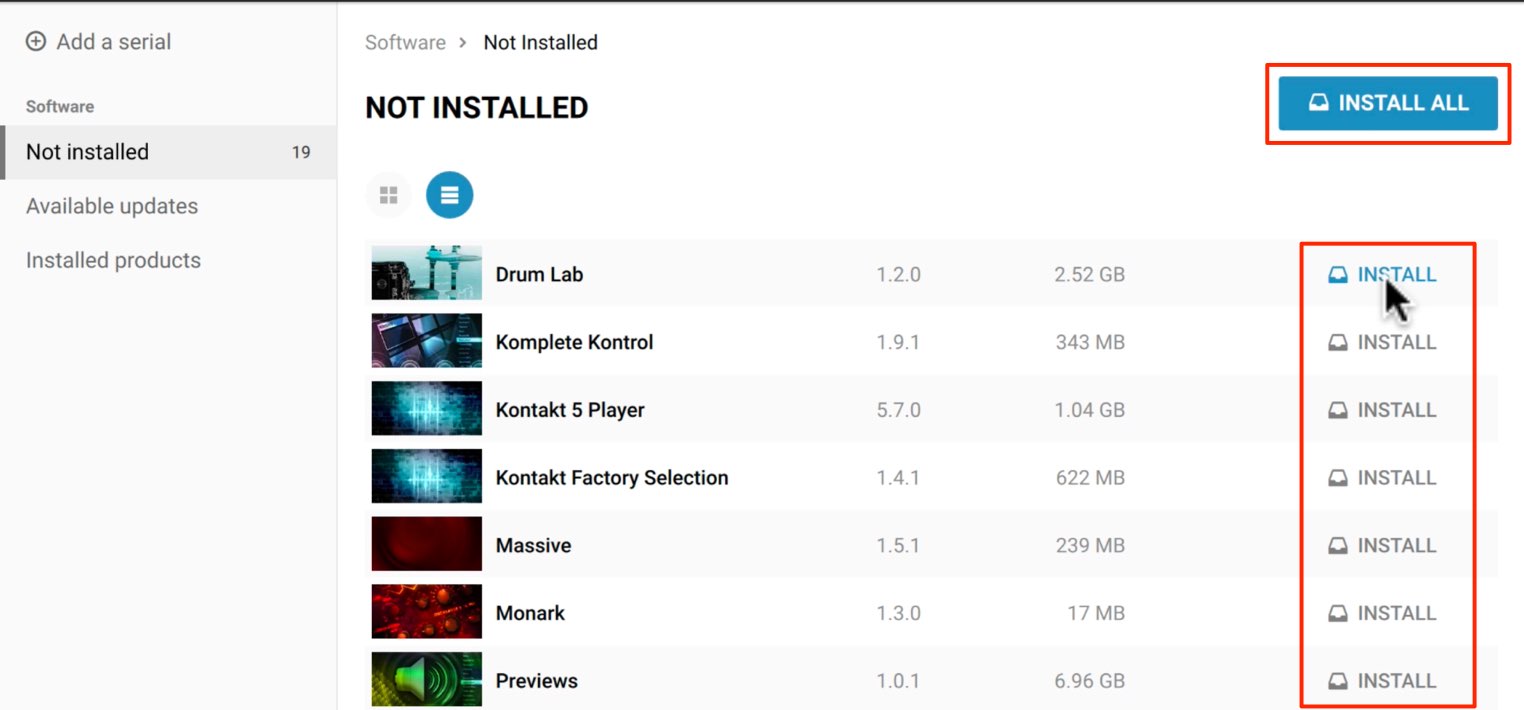Click the Drum Lab product name
This screenshot has width=1524, height=710.
click(539, 274)
